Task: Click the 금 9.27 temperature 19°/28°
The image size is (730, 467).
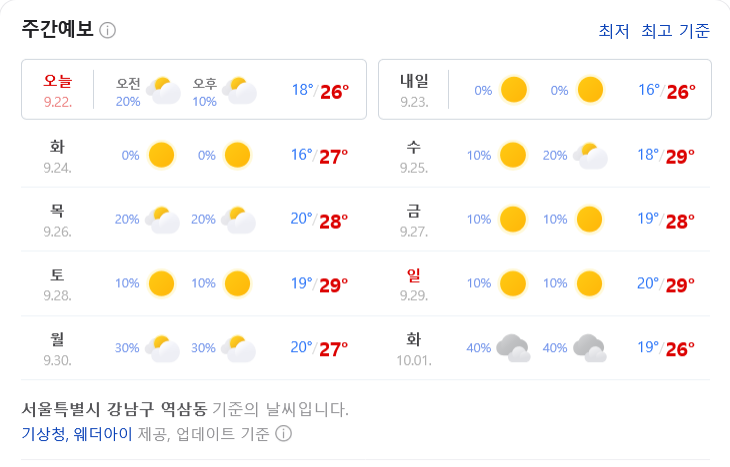Action: point(666,220)
